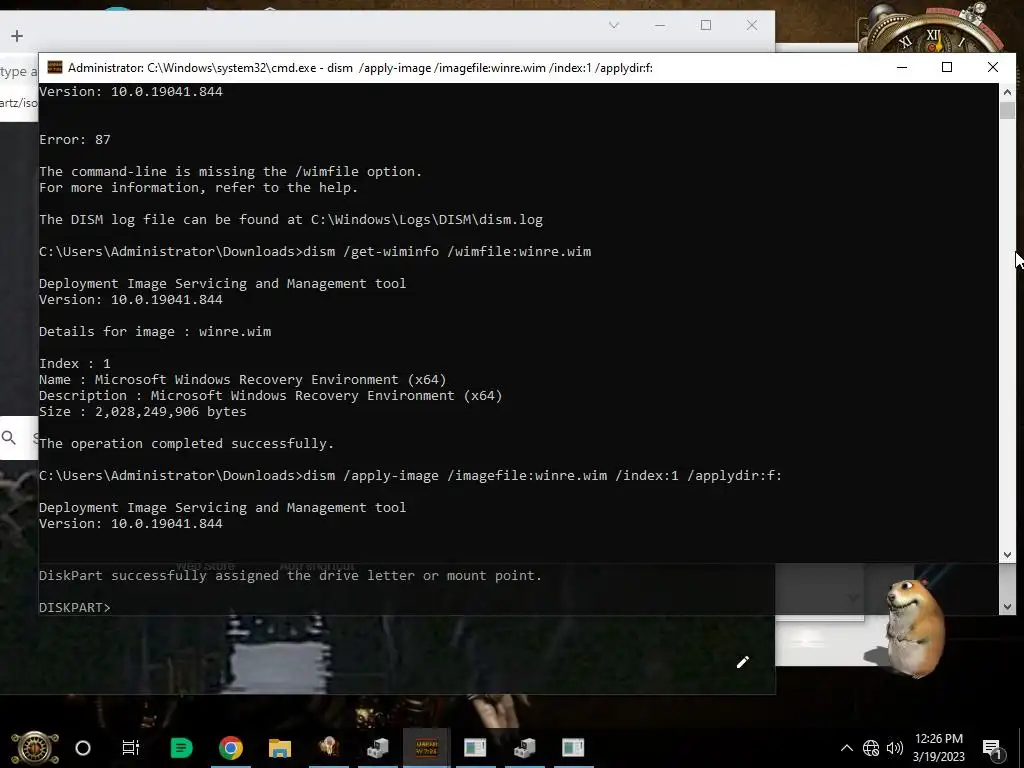This screenshot has height=768, width=1024.
Task: Minimize the background browser window
Action: pos(660,25)
